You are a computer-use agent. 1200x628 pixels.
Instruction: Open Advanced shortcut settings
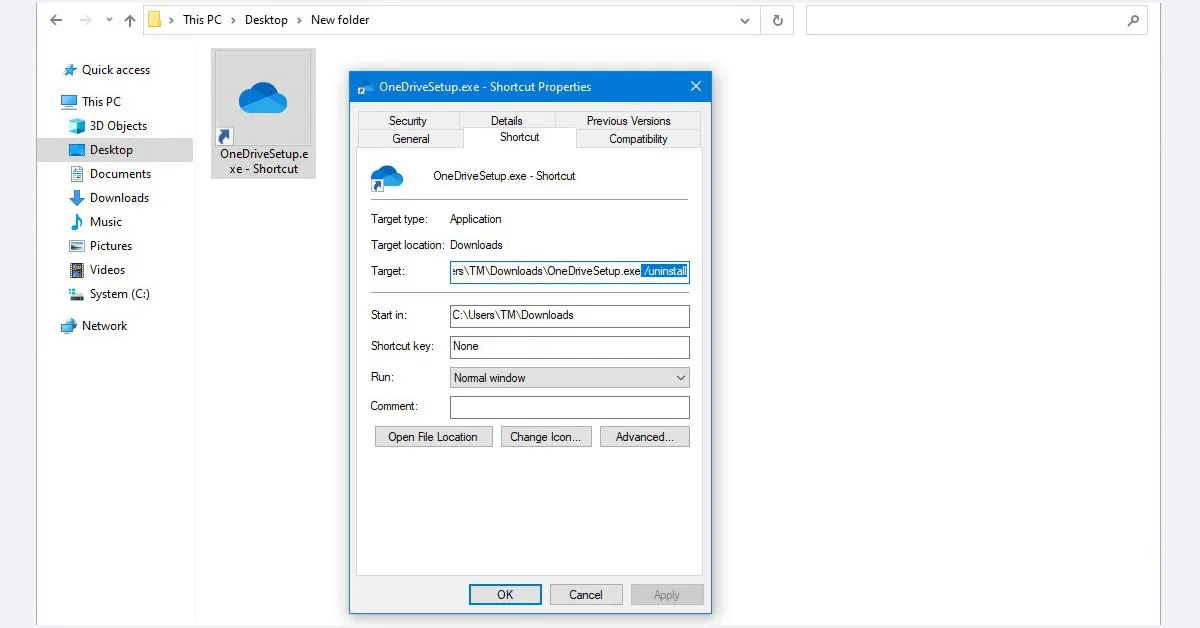pyautogui.click(x=645, y=437)
